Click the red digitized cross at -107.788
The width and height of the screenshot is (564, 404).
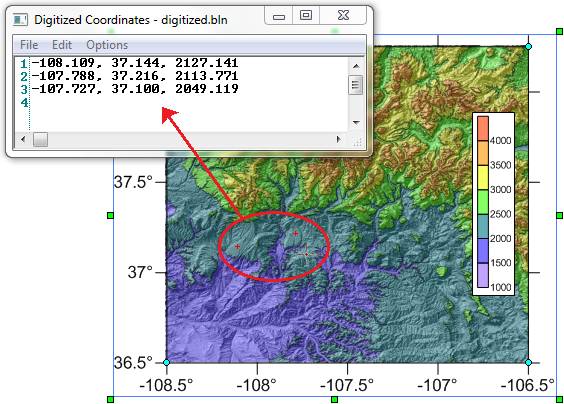tap(295, 233)
